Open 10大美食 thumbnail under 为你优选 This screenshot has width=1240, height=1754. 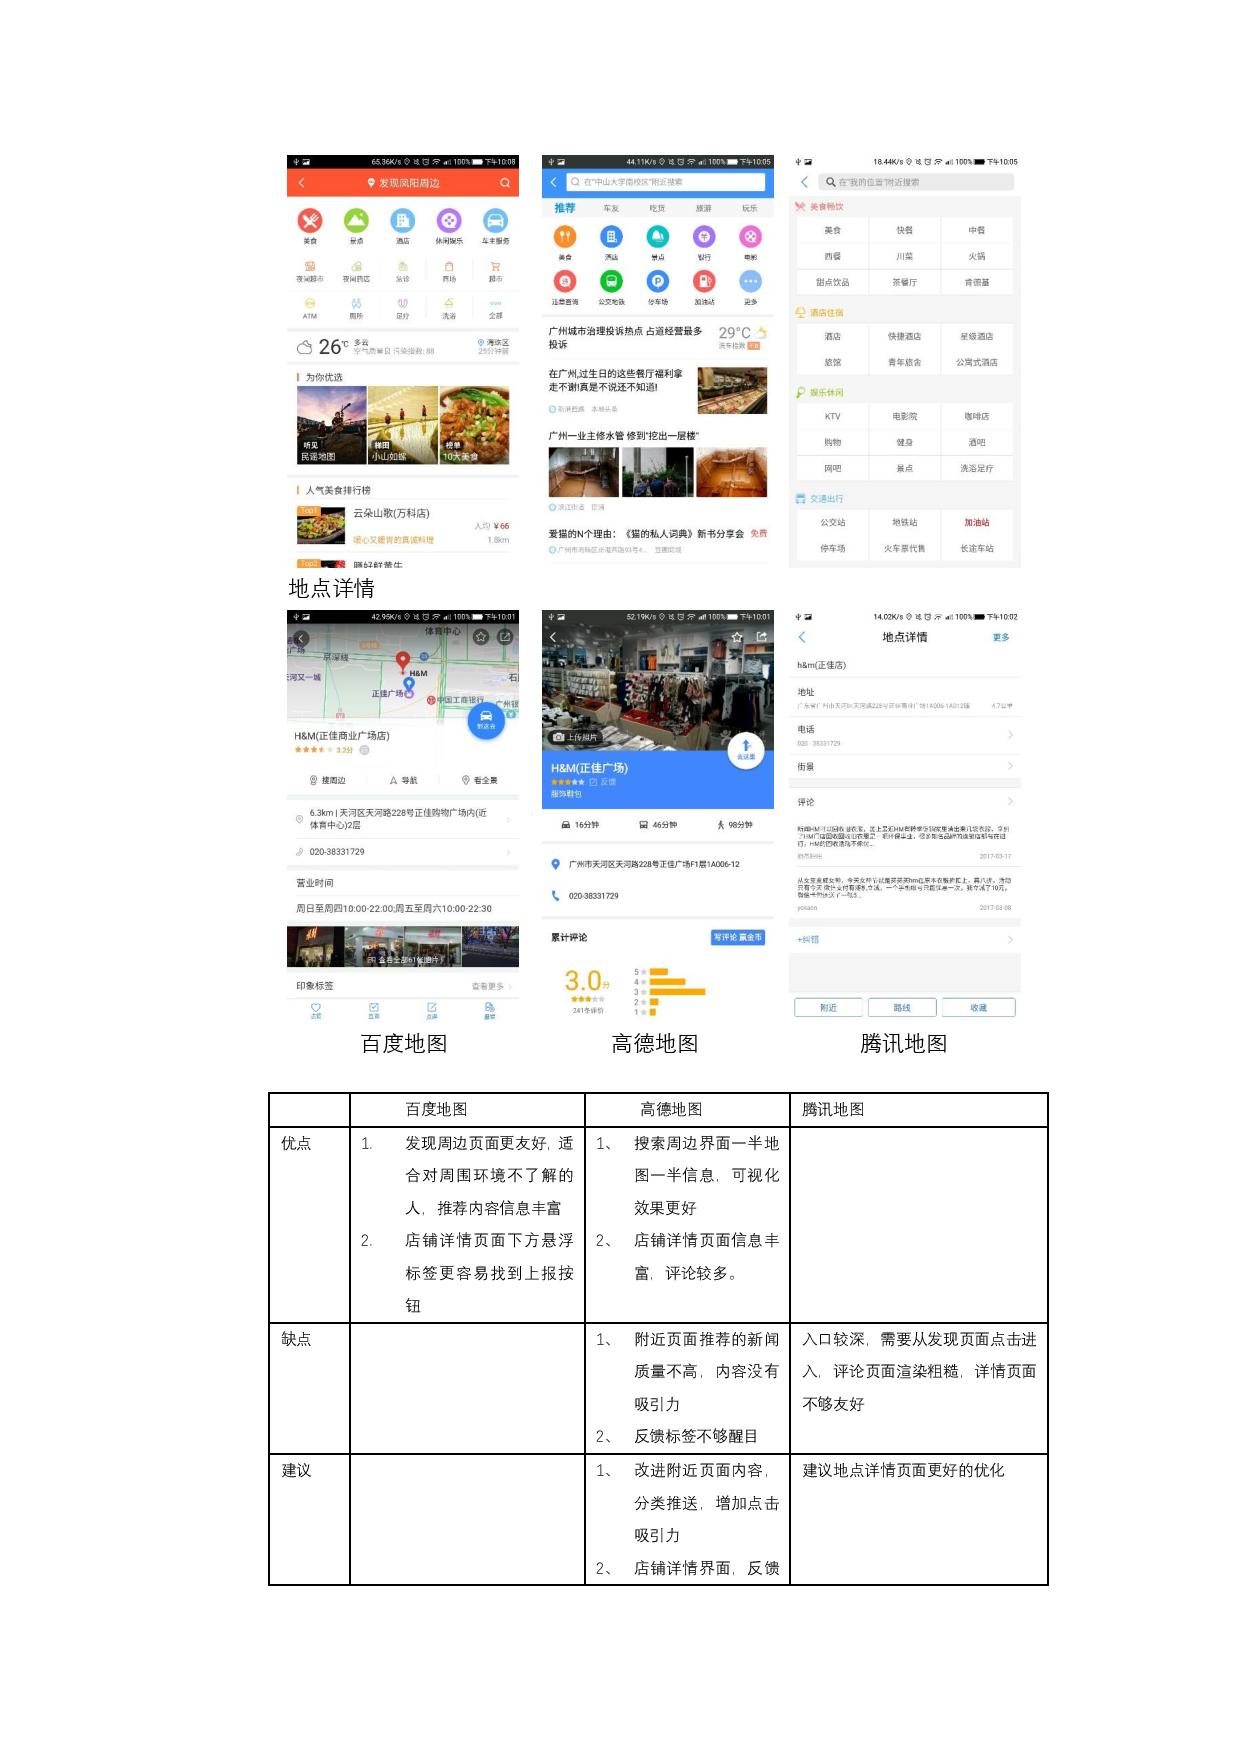coord(474,425)
